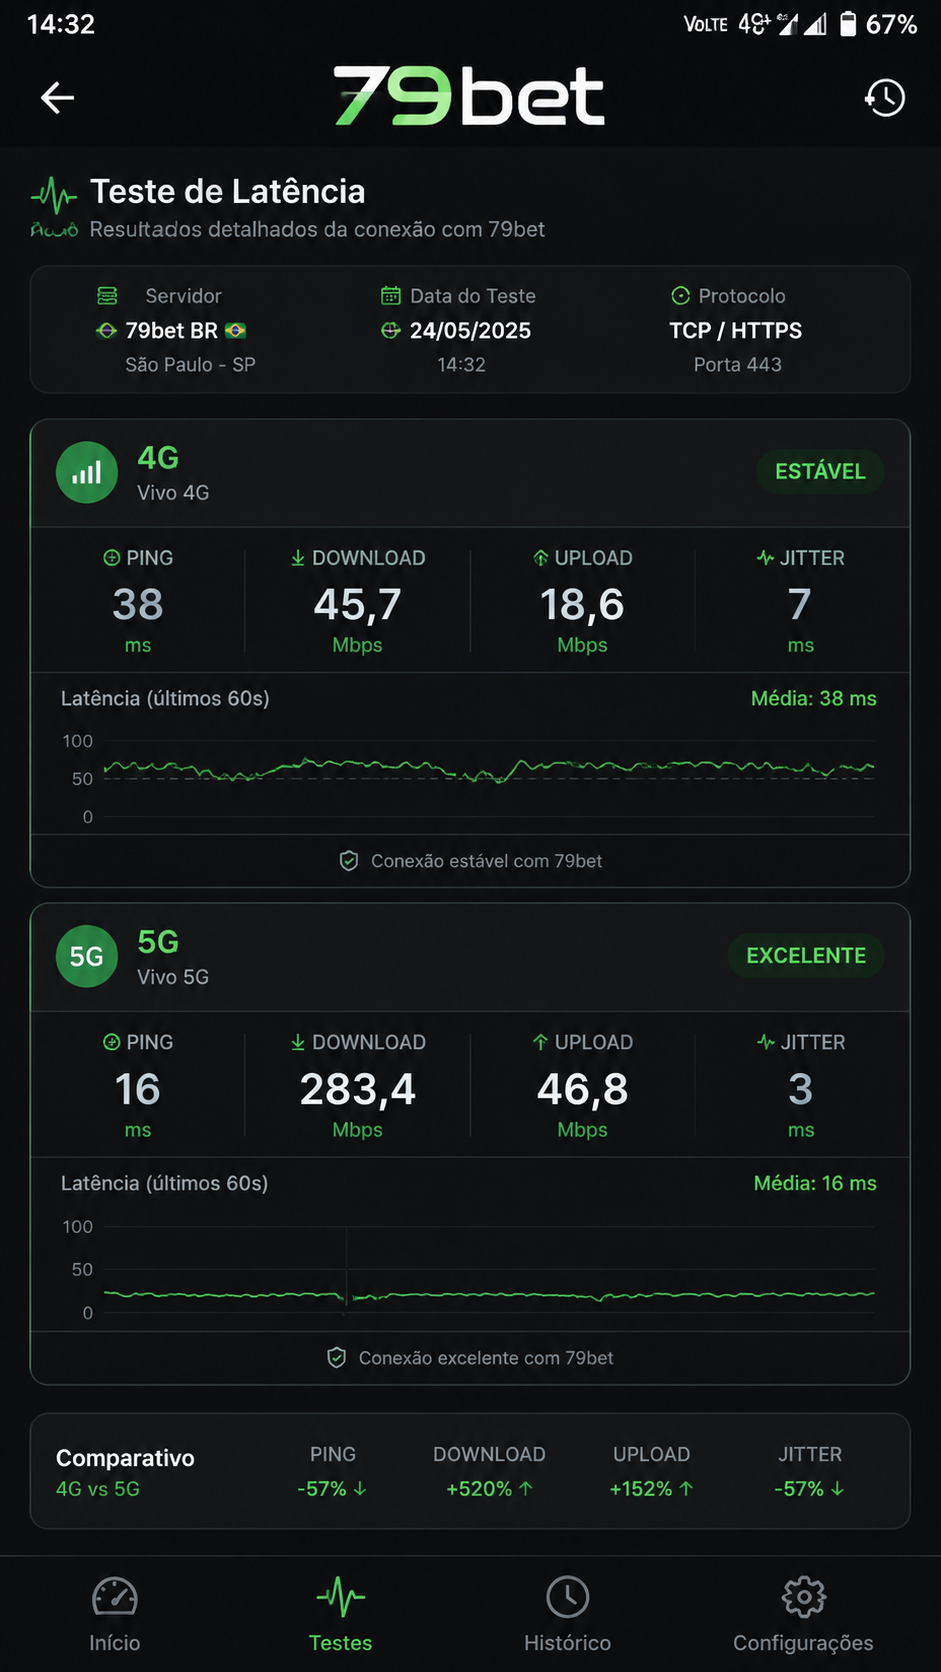
Task: Tap the 4G shield connection icon
Action: pyautogui.click(x=349, y=861)
